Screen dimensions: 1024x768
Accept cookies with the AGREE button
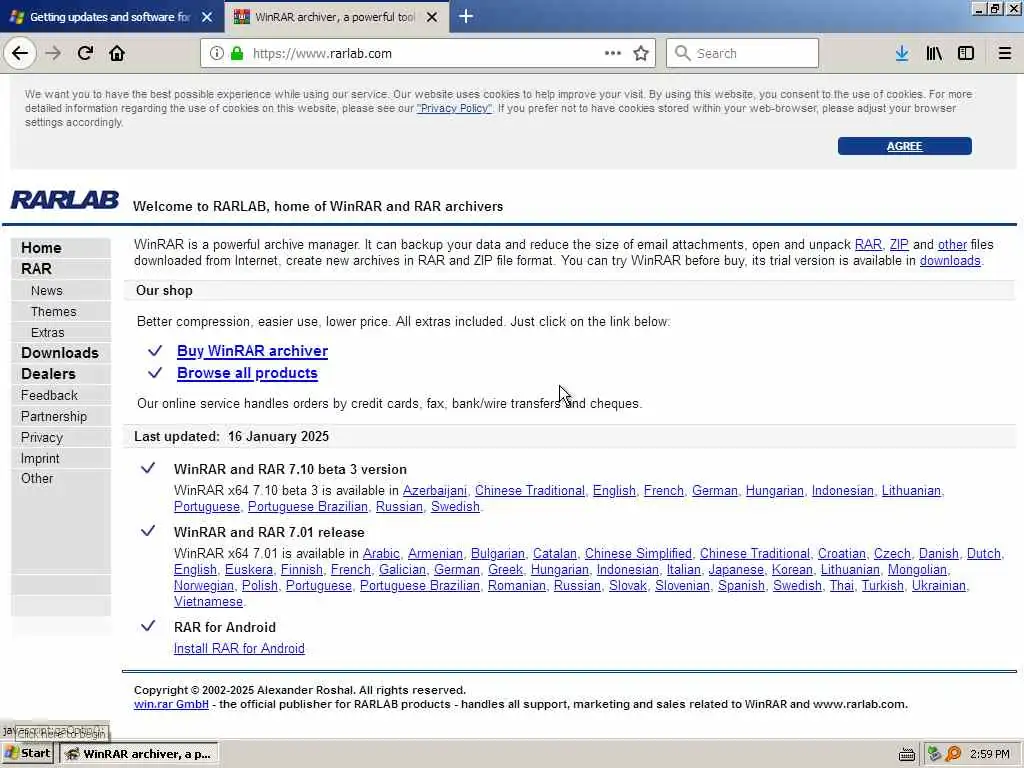[904, 146]
